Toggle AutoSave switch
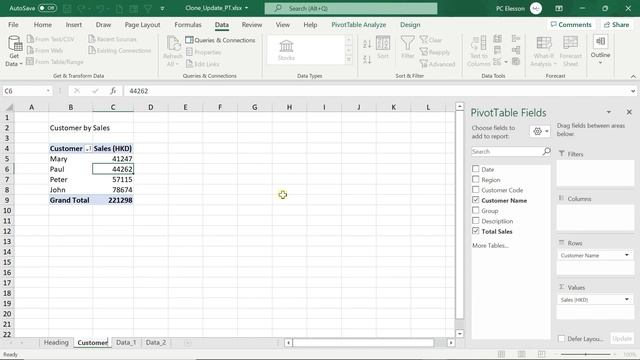The width and height of the screenshot is (640, 360). pyautogui.click(x=47, y=8)
